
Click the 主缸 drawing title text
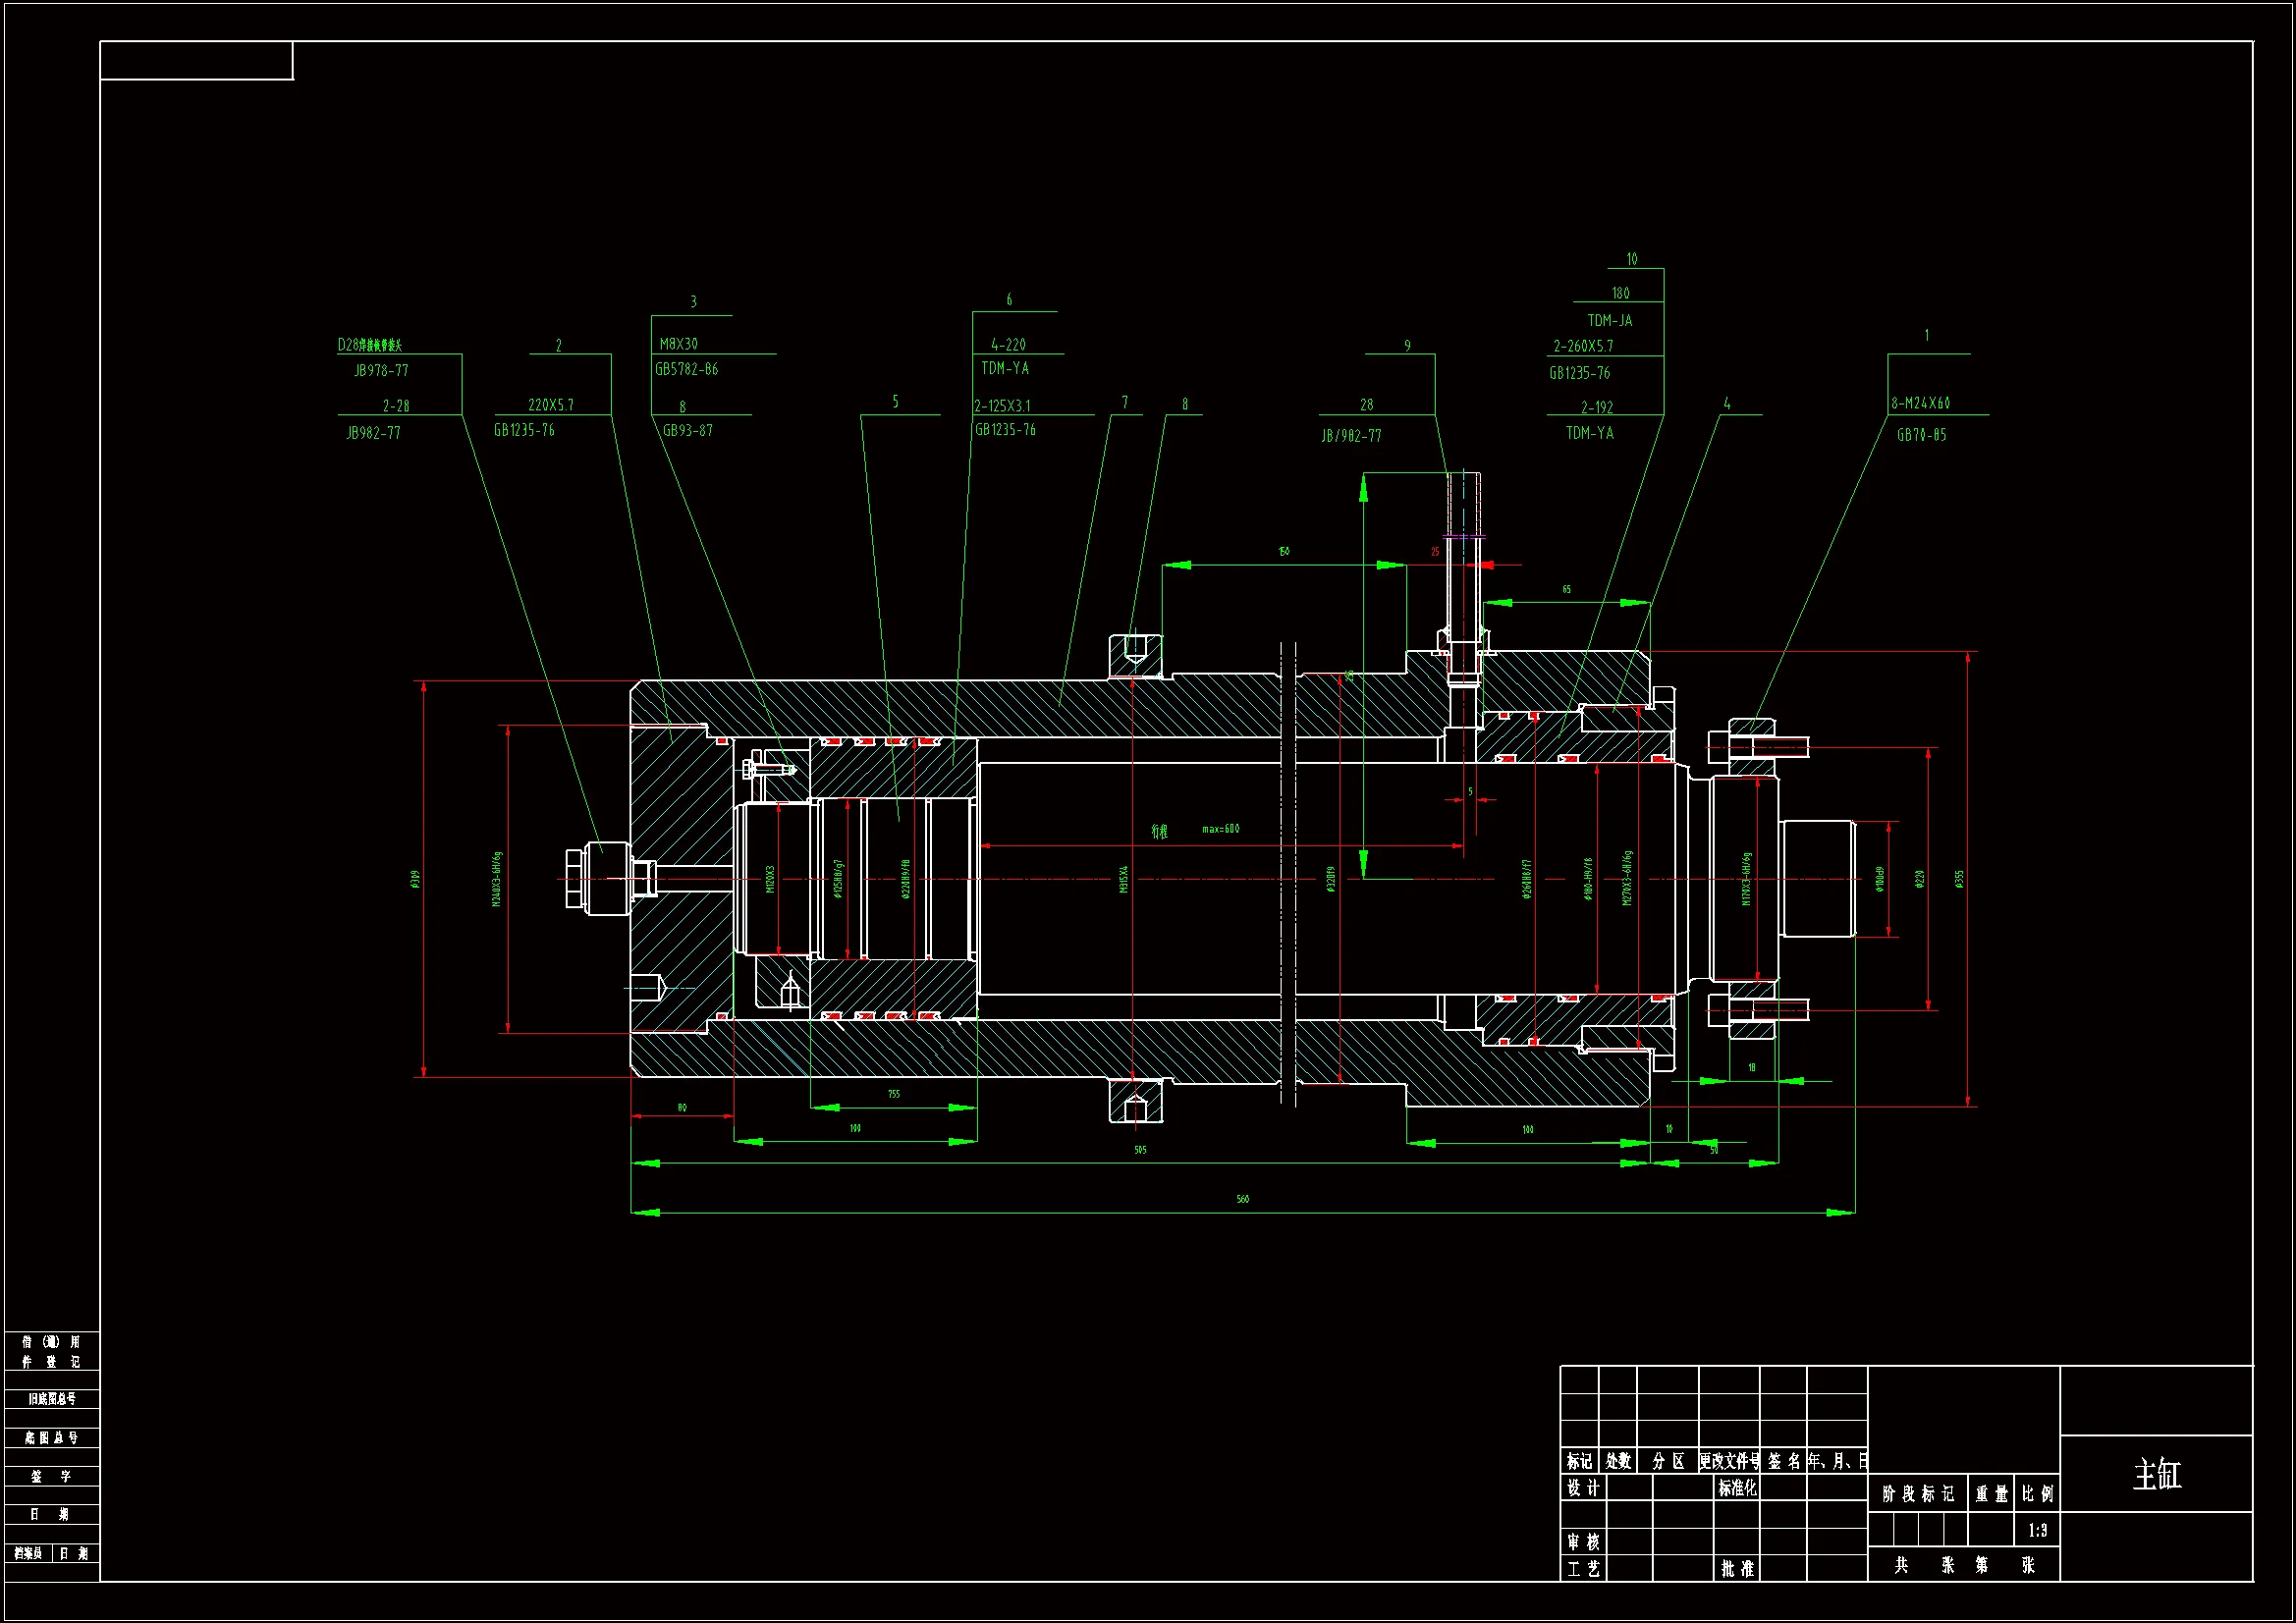[x=2156, y=1475]
